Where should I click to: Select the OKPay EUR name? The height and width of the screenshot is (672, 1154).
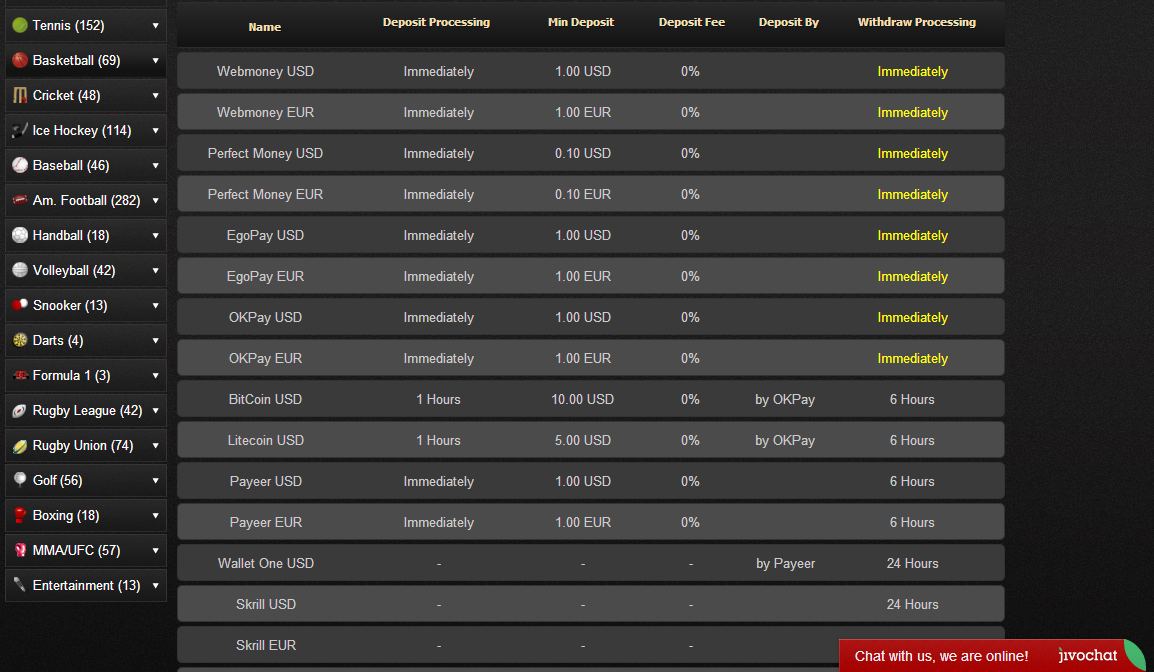(x=265, y=358)
